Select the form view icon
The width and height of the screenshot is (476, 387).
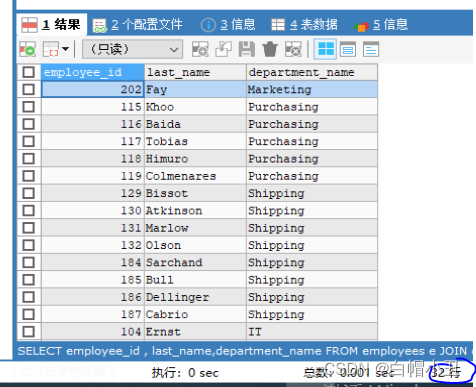[x=348, y=50]
